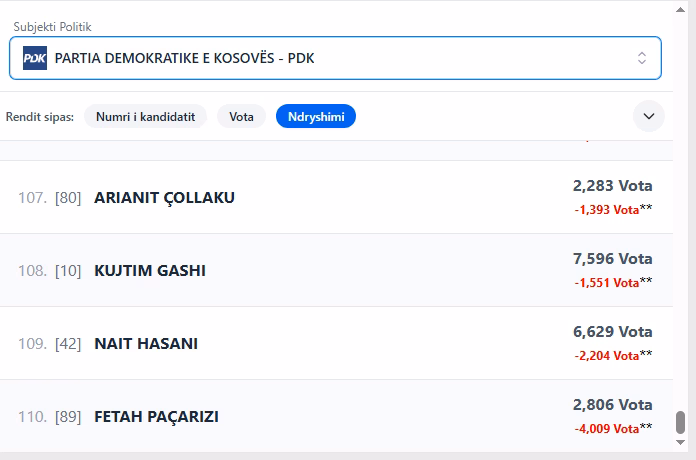
Task: Click the rank 108. number
Action: [x=32, y=271]
